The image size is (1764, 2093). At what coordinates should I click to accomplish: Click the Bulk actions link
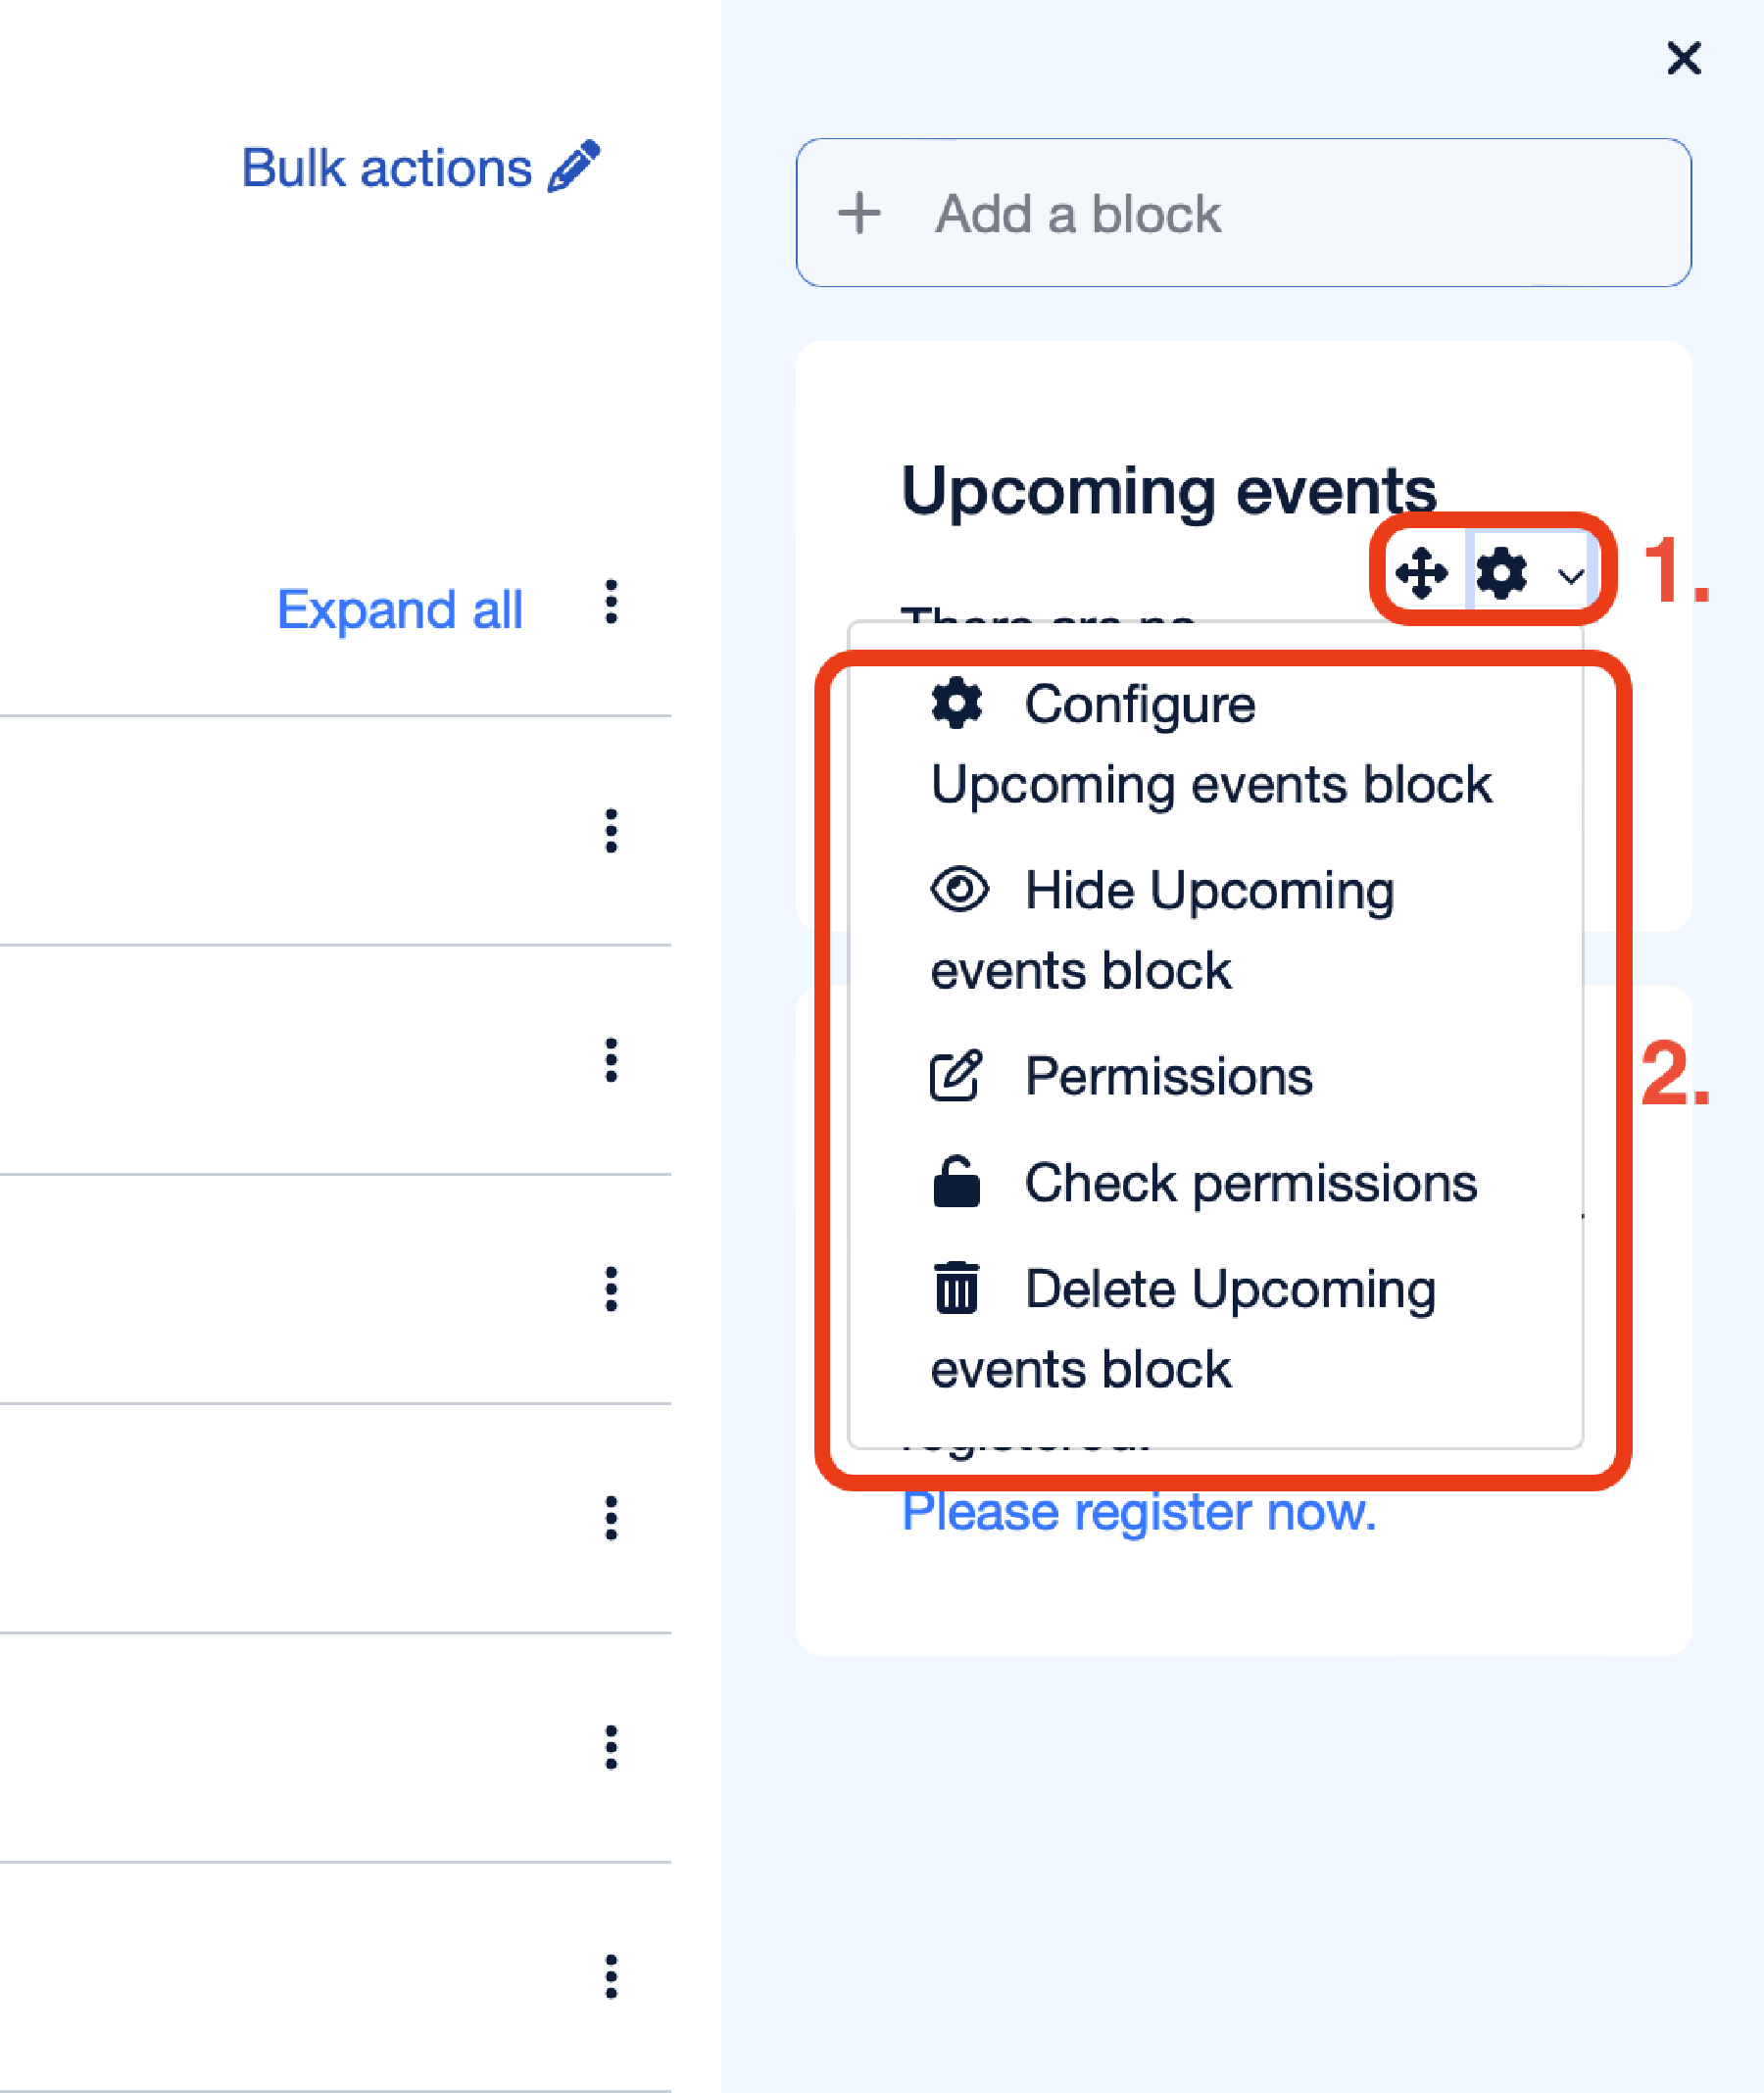pos(386,167)
